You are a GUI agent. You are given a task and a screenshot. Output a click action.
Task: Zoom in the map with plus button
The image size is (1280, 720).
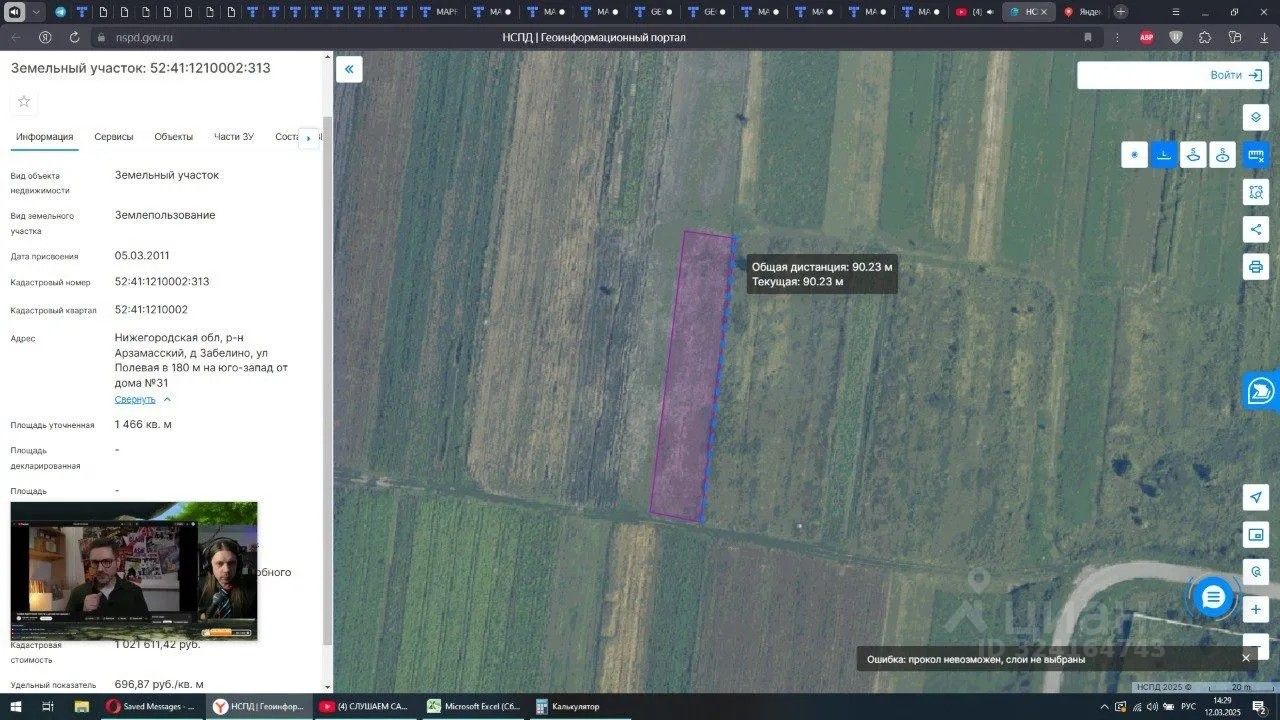1256,609
